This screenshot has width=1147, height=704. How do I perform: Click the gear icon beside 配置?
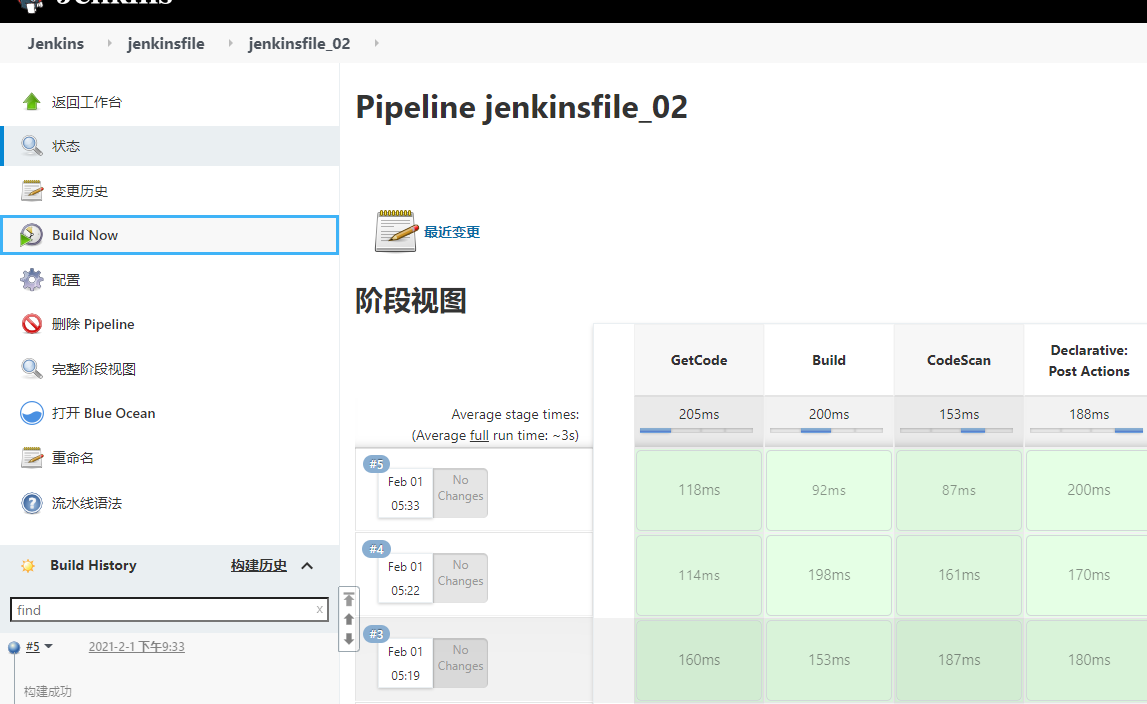(31, 280)
